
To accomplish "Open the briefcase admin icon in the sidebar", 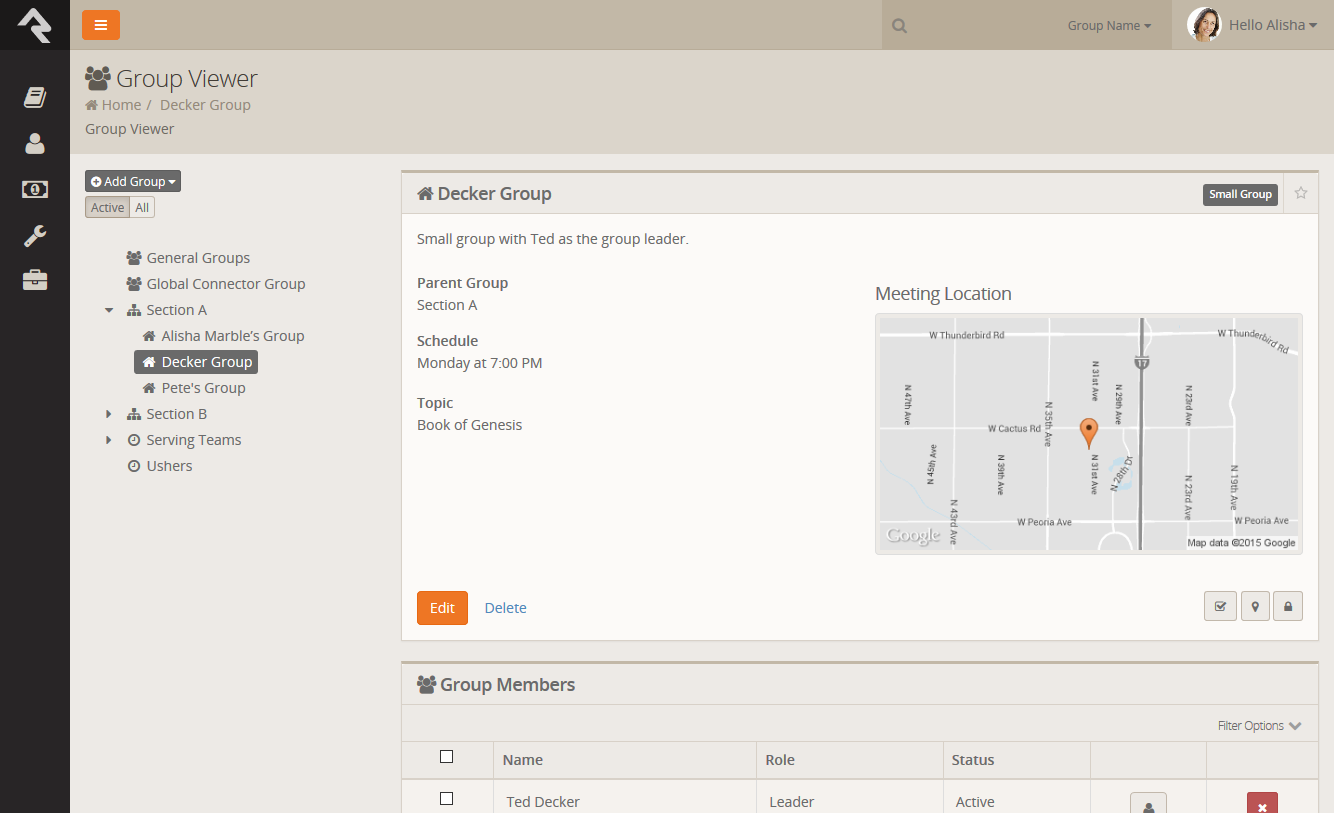I will pyautogui.click(x=35, y=280).
